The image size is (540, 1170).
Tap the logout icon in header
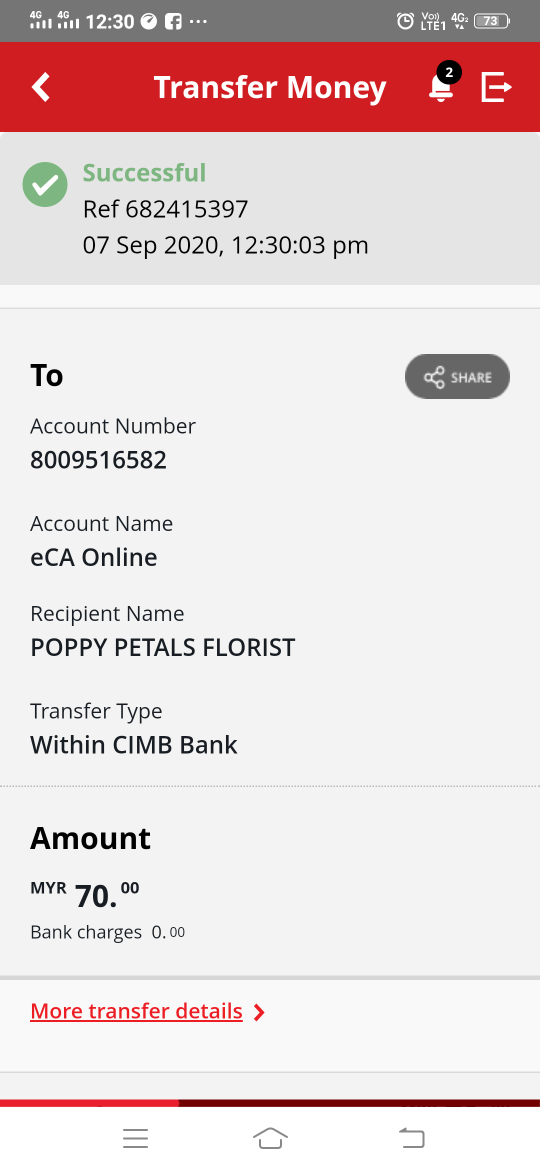tap(497, 87)
